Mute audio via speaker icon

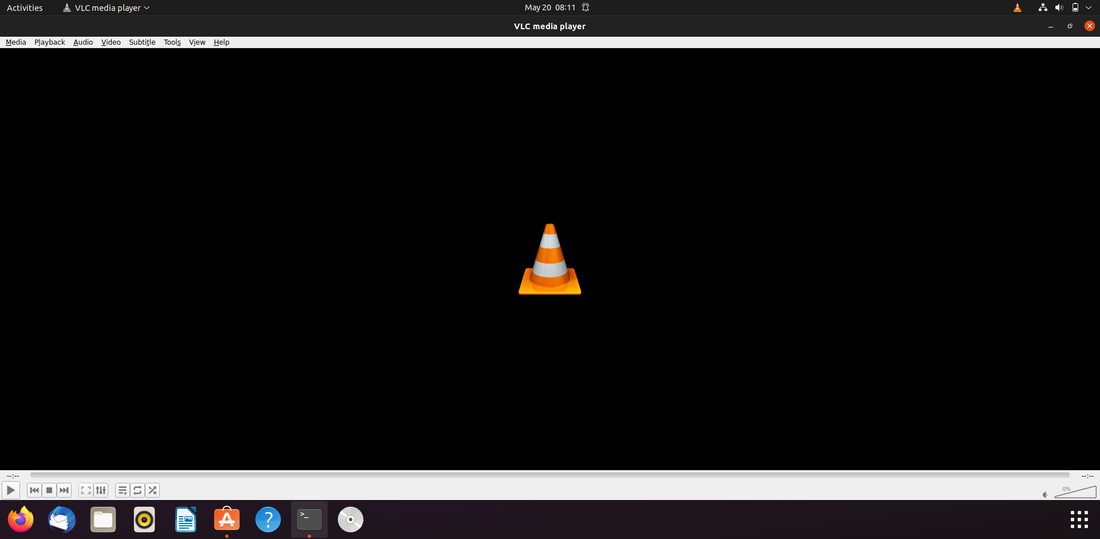[x=1045, y=494]
